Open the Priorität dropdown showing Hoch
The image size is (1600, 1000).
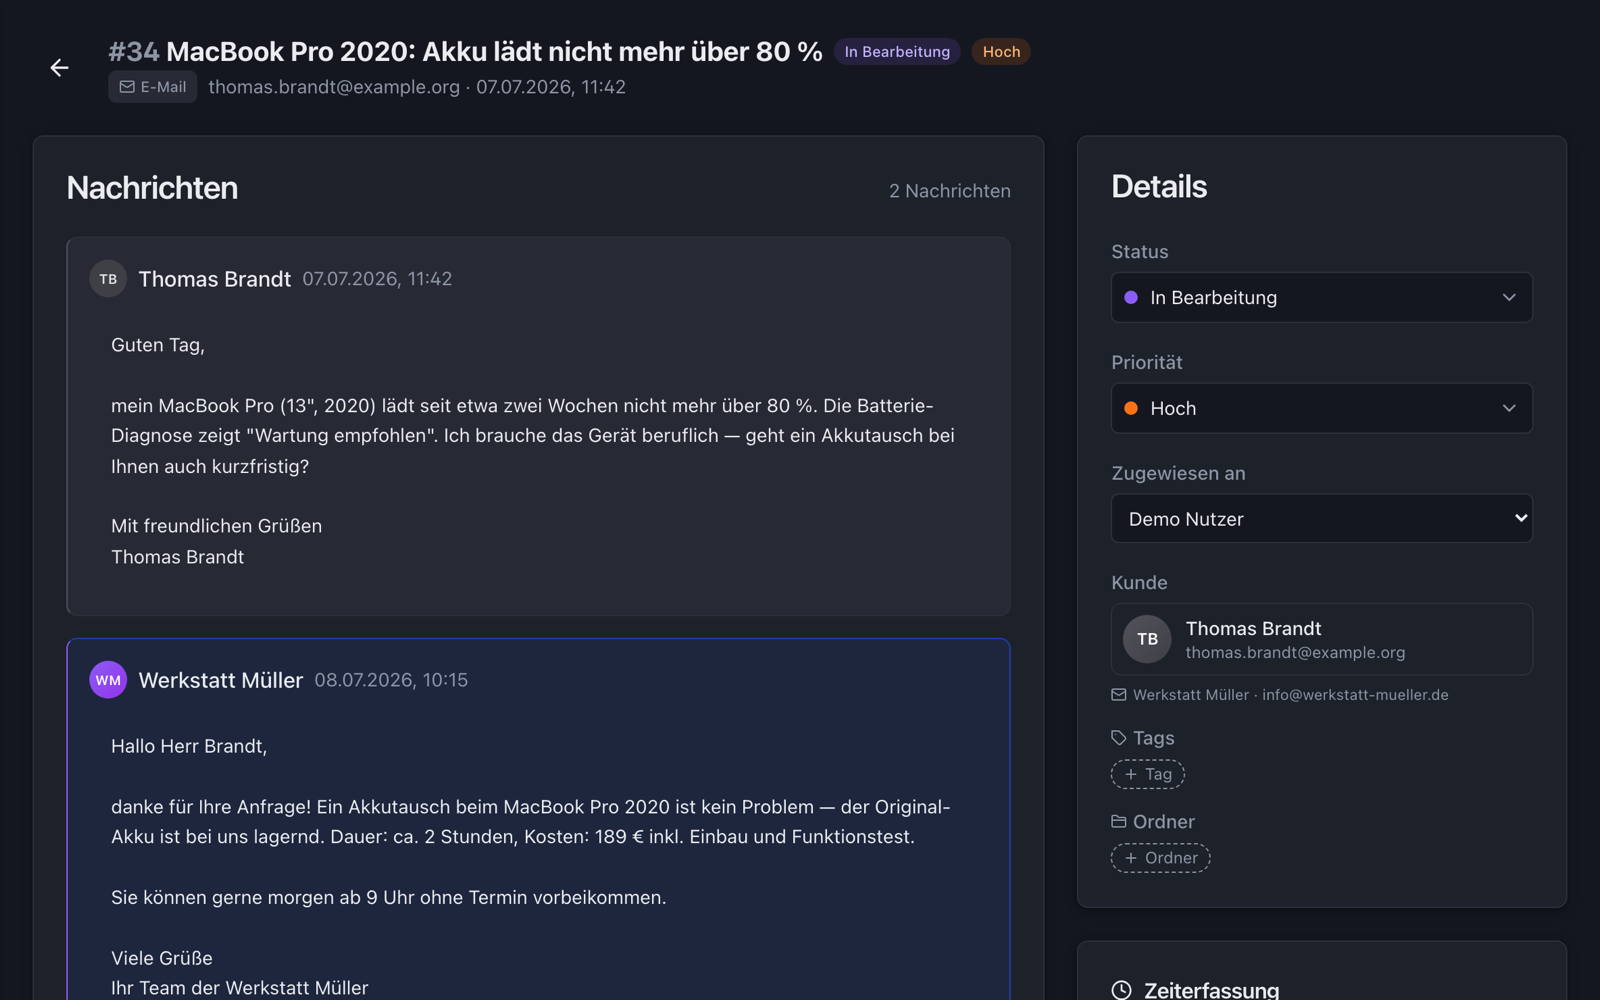tap(1321, 408)
